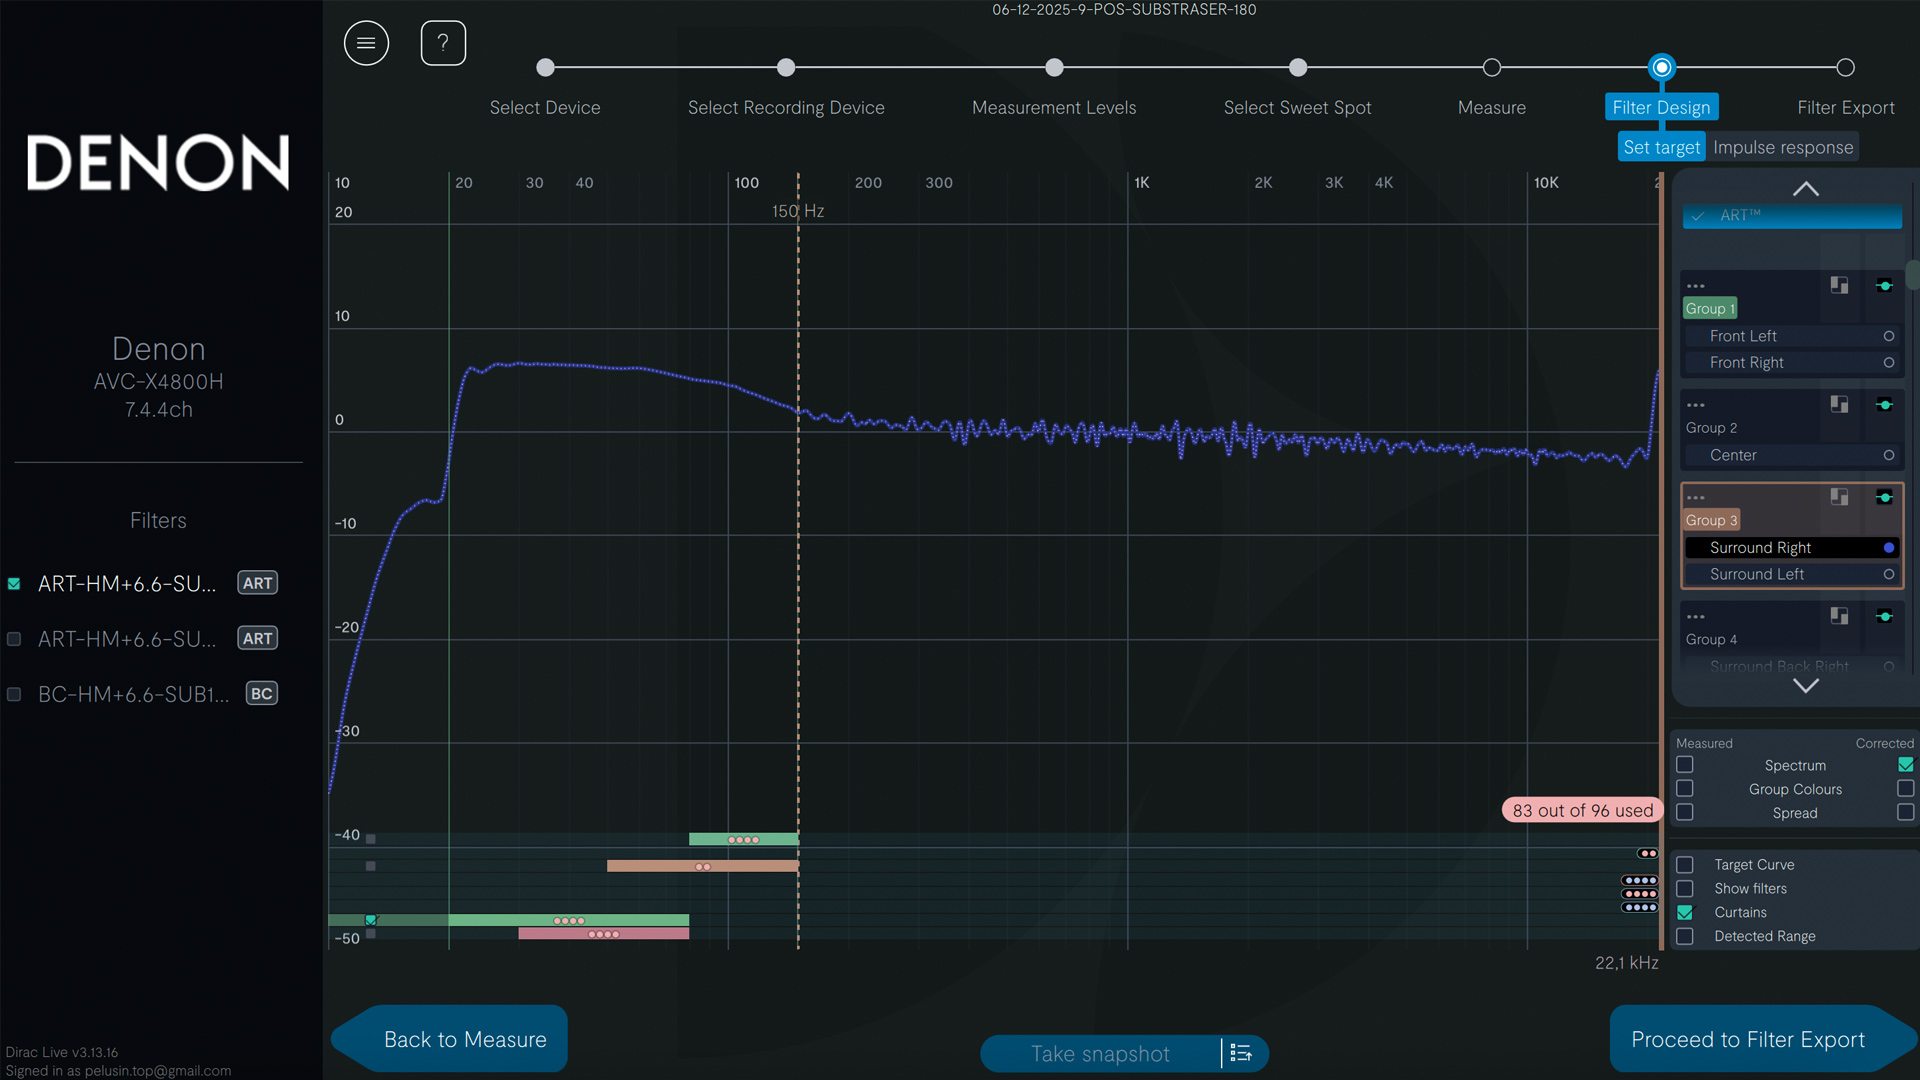Open the ART correction type dropdown
The image size is (1920, 1080).
point(1792,216)
